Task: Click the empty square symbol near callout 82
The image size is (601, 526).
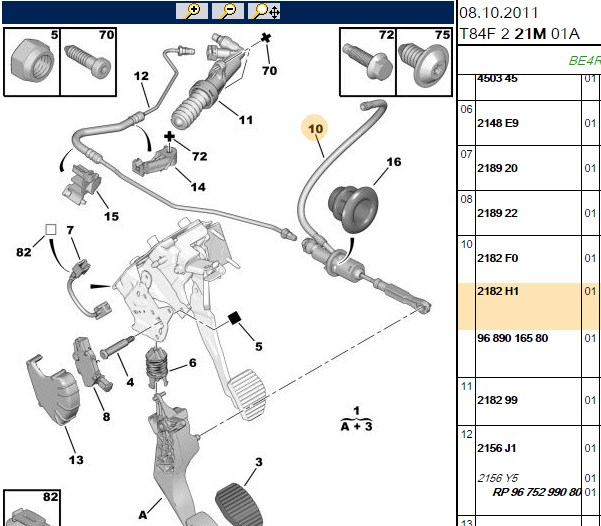Action: pos(51,230)
